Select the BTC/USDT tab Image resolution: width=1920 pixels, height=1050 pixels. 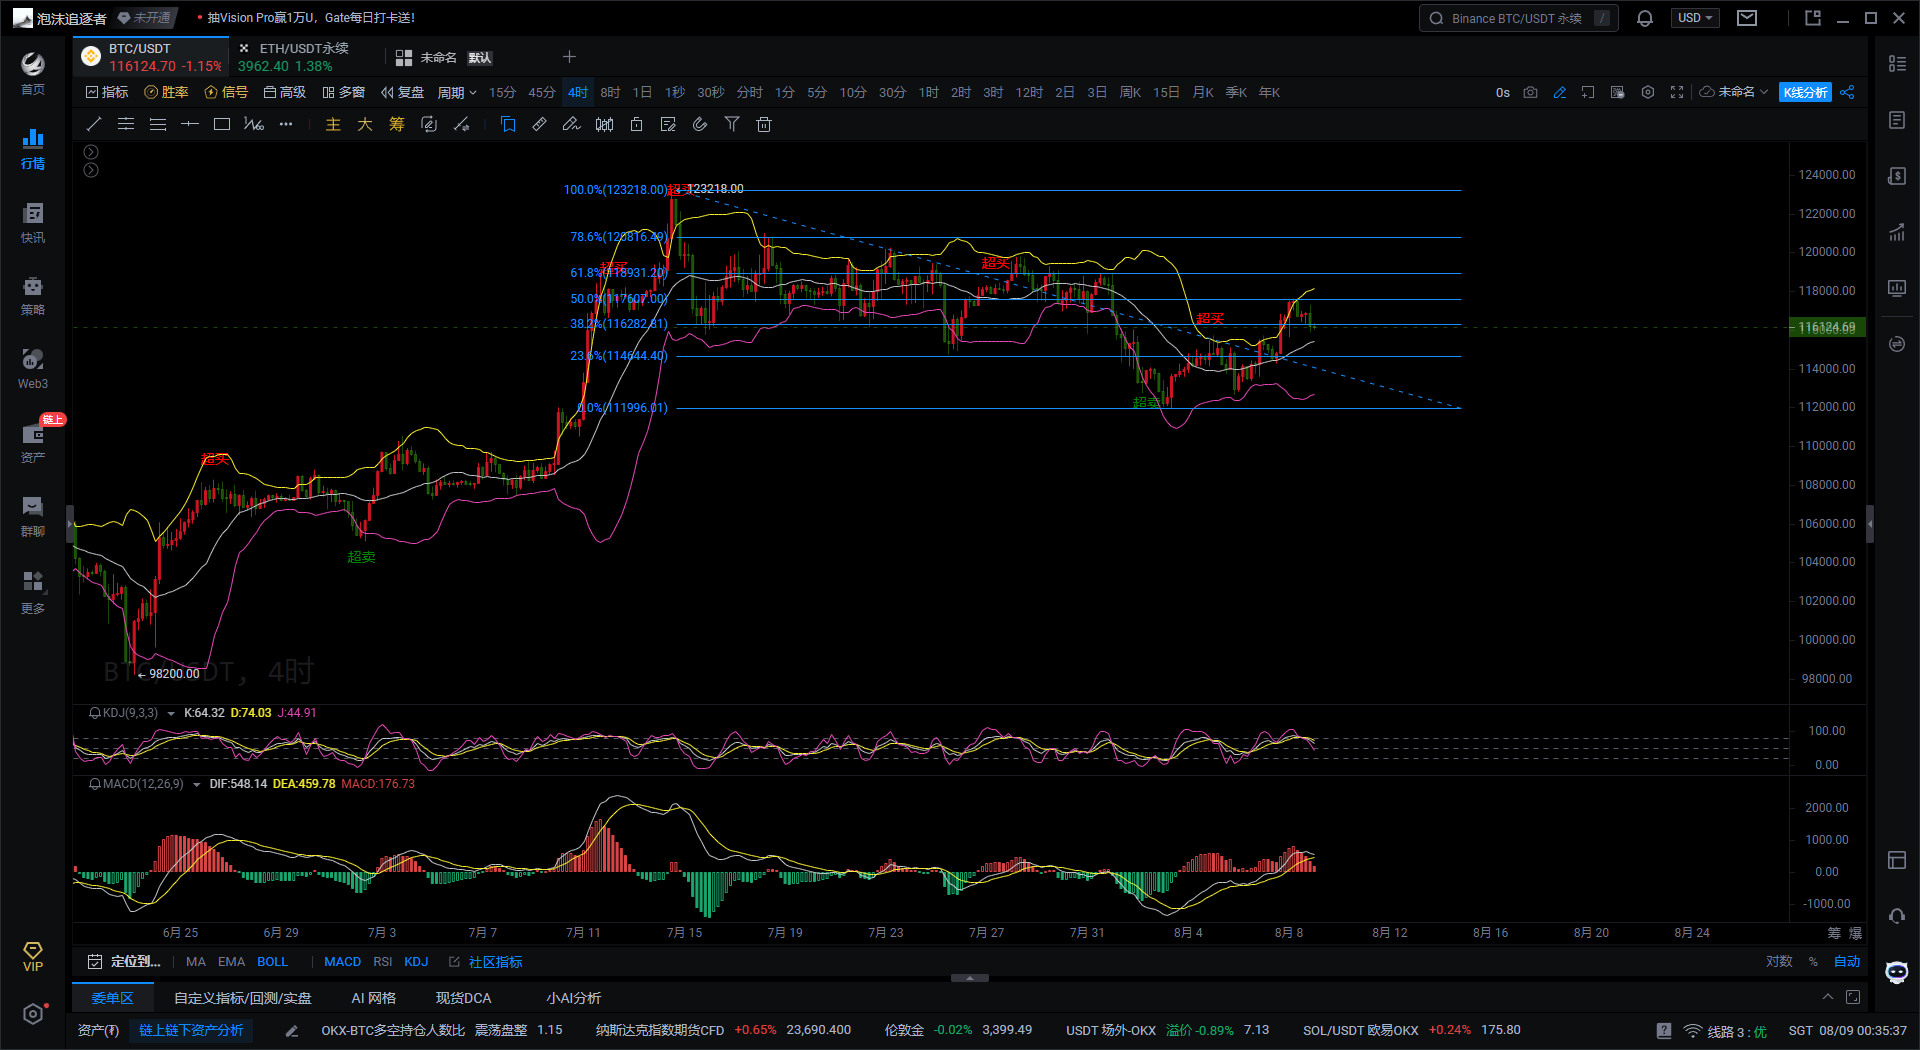[x=152, y=57]
